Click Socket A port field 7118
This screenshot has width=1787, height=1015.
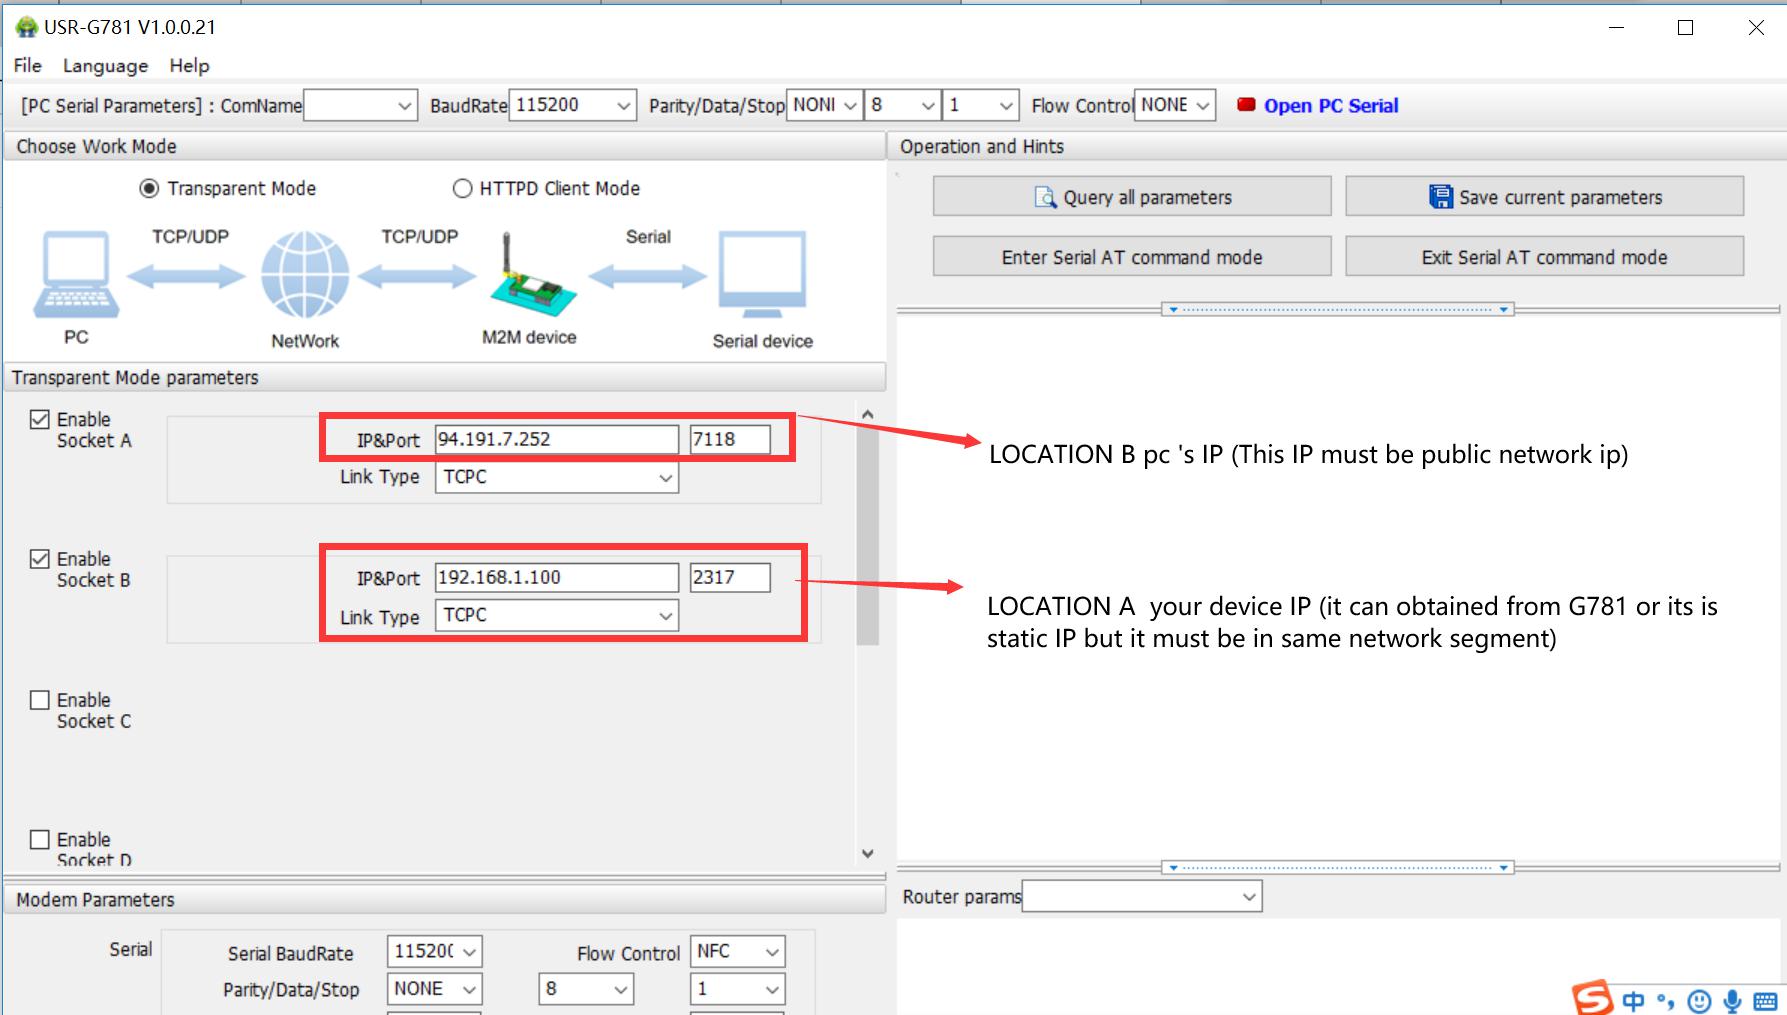pyautogui.click(x=730, y=439)
